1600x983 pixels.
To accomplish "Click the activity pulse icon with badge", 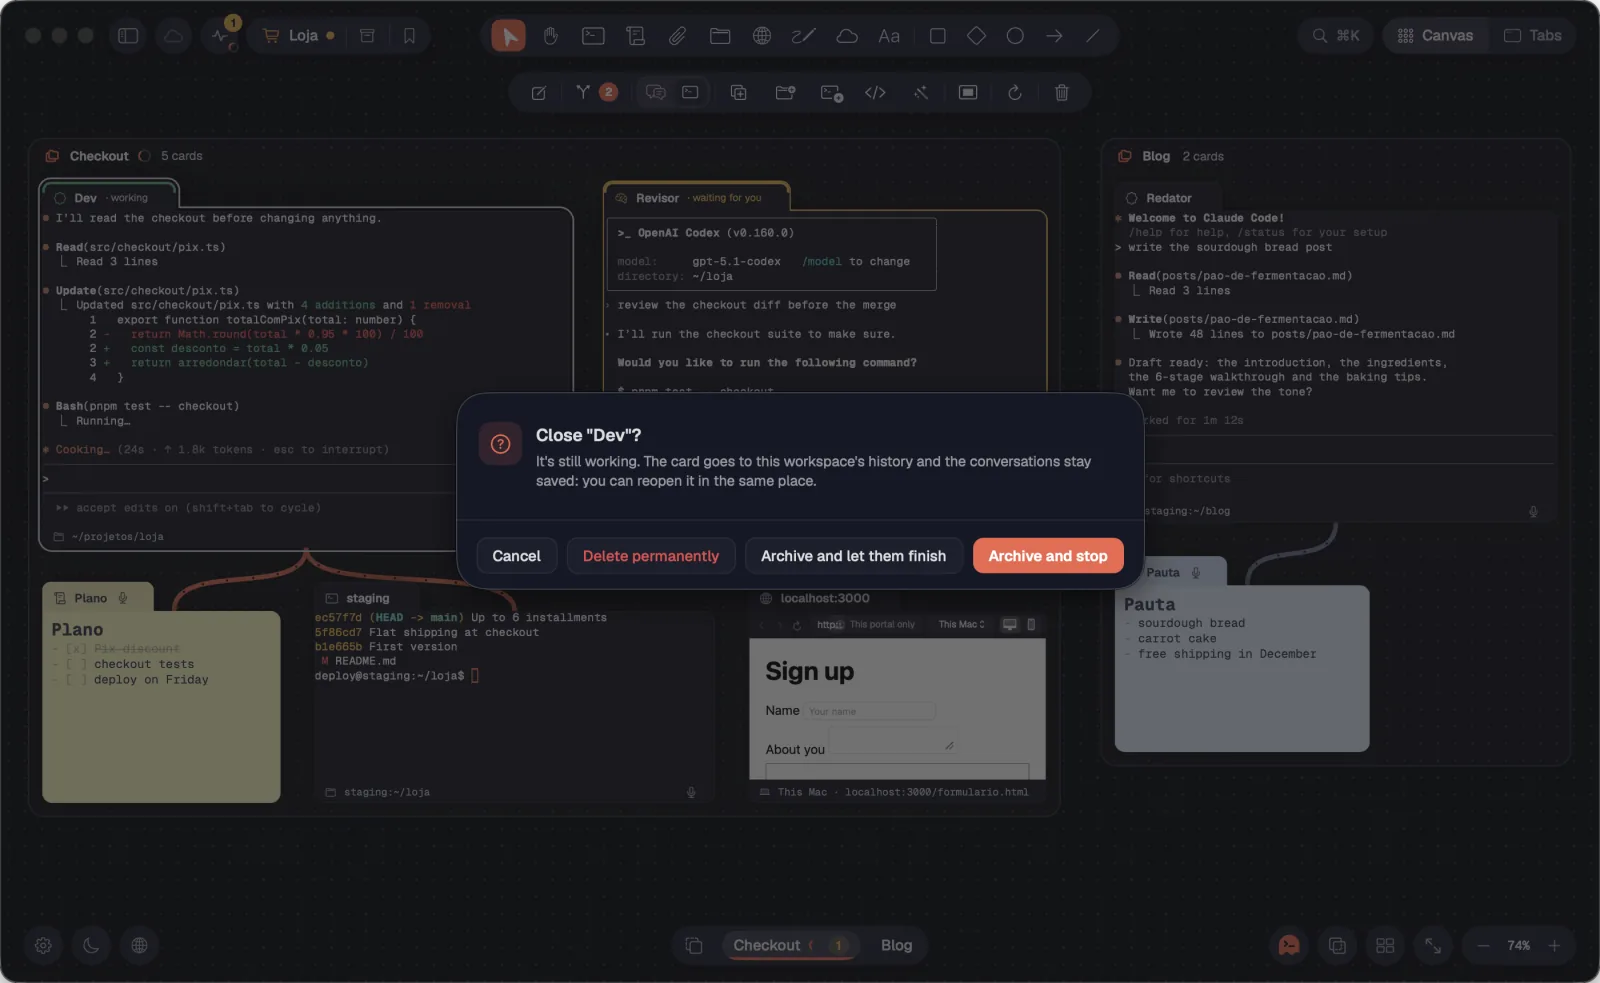I will point(222,36).
